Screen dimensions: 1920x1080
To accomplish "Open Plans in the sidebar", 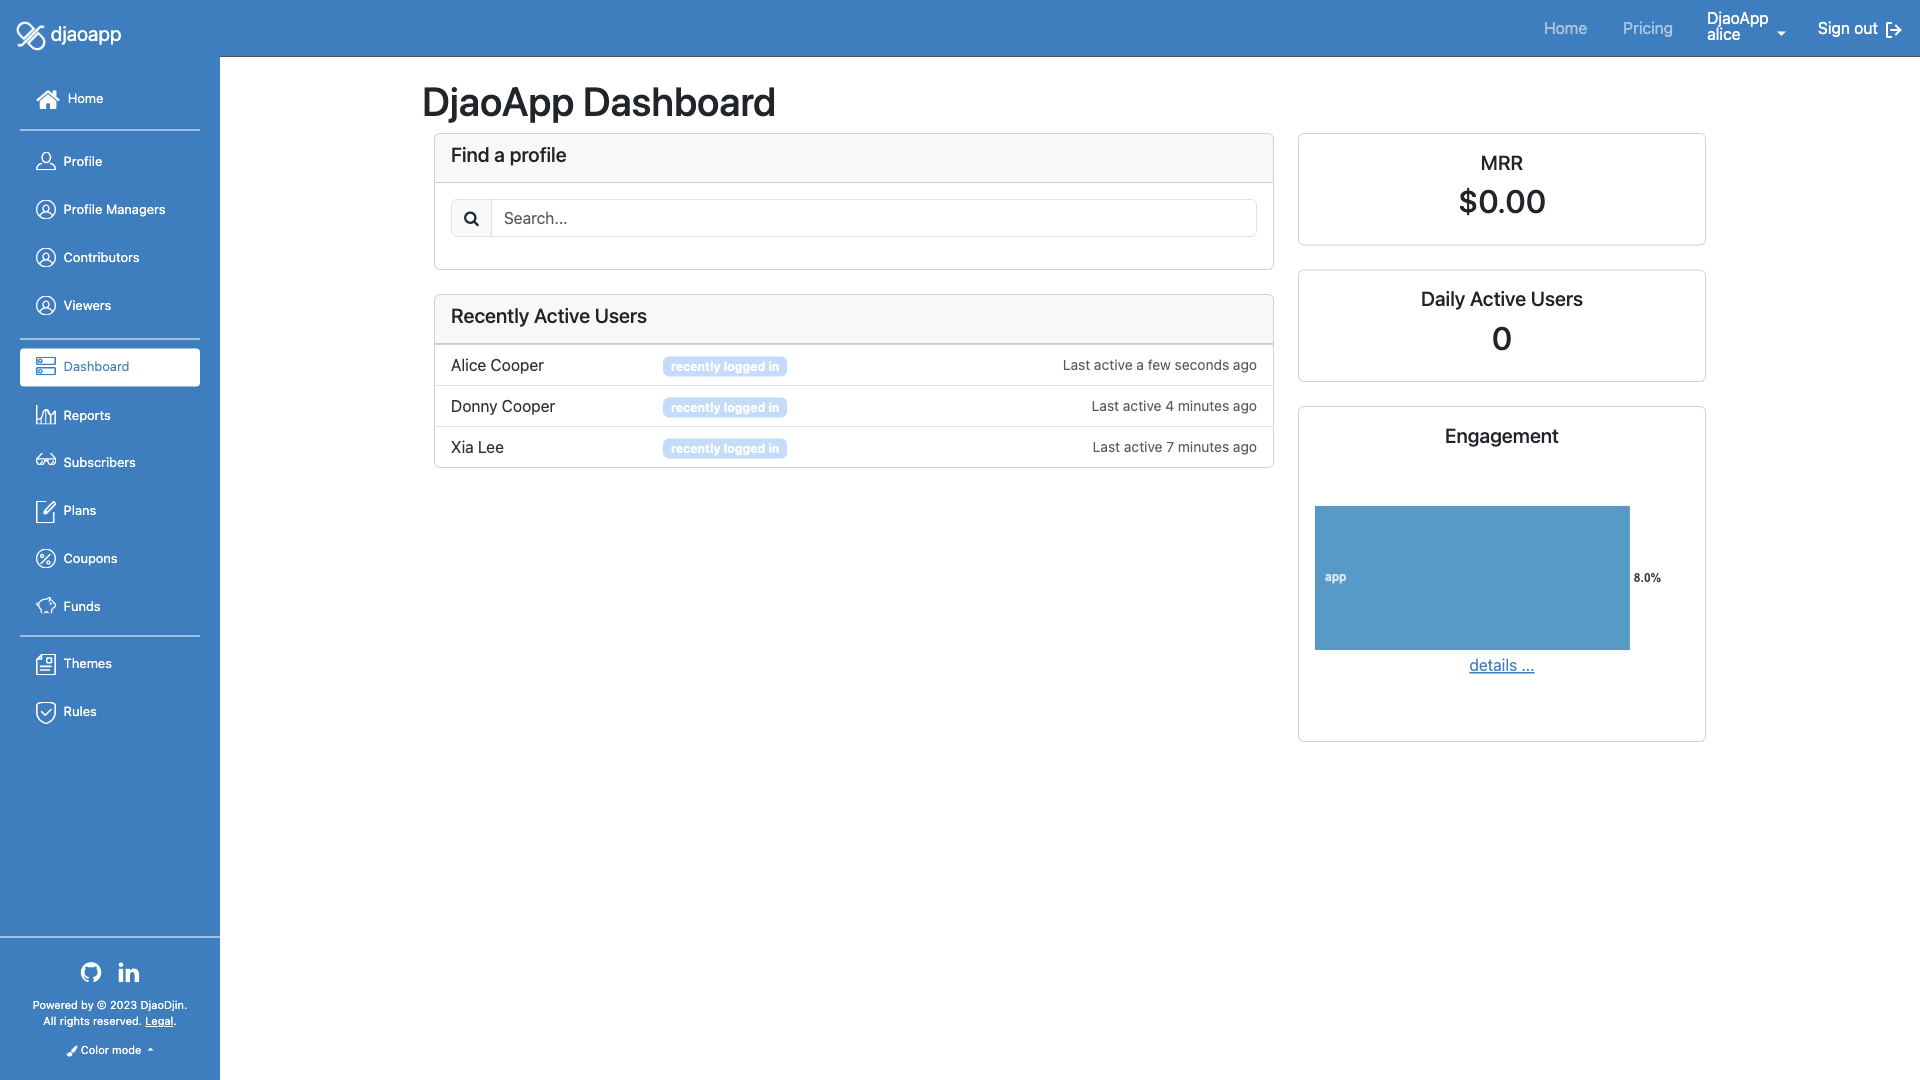I will [110, 511].
